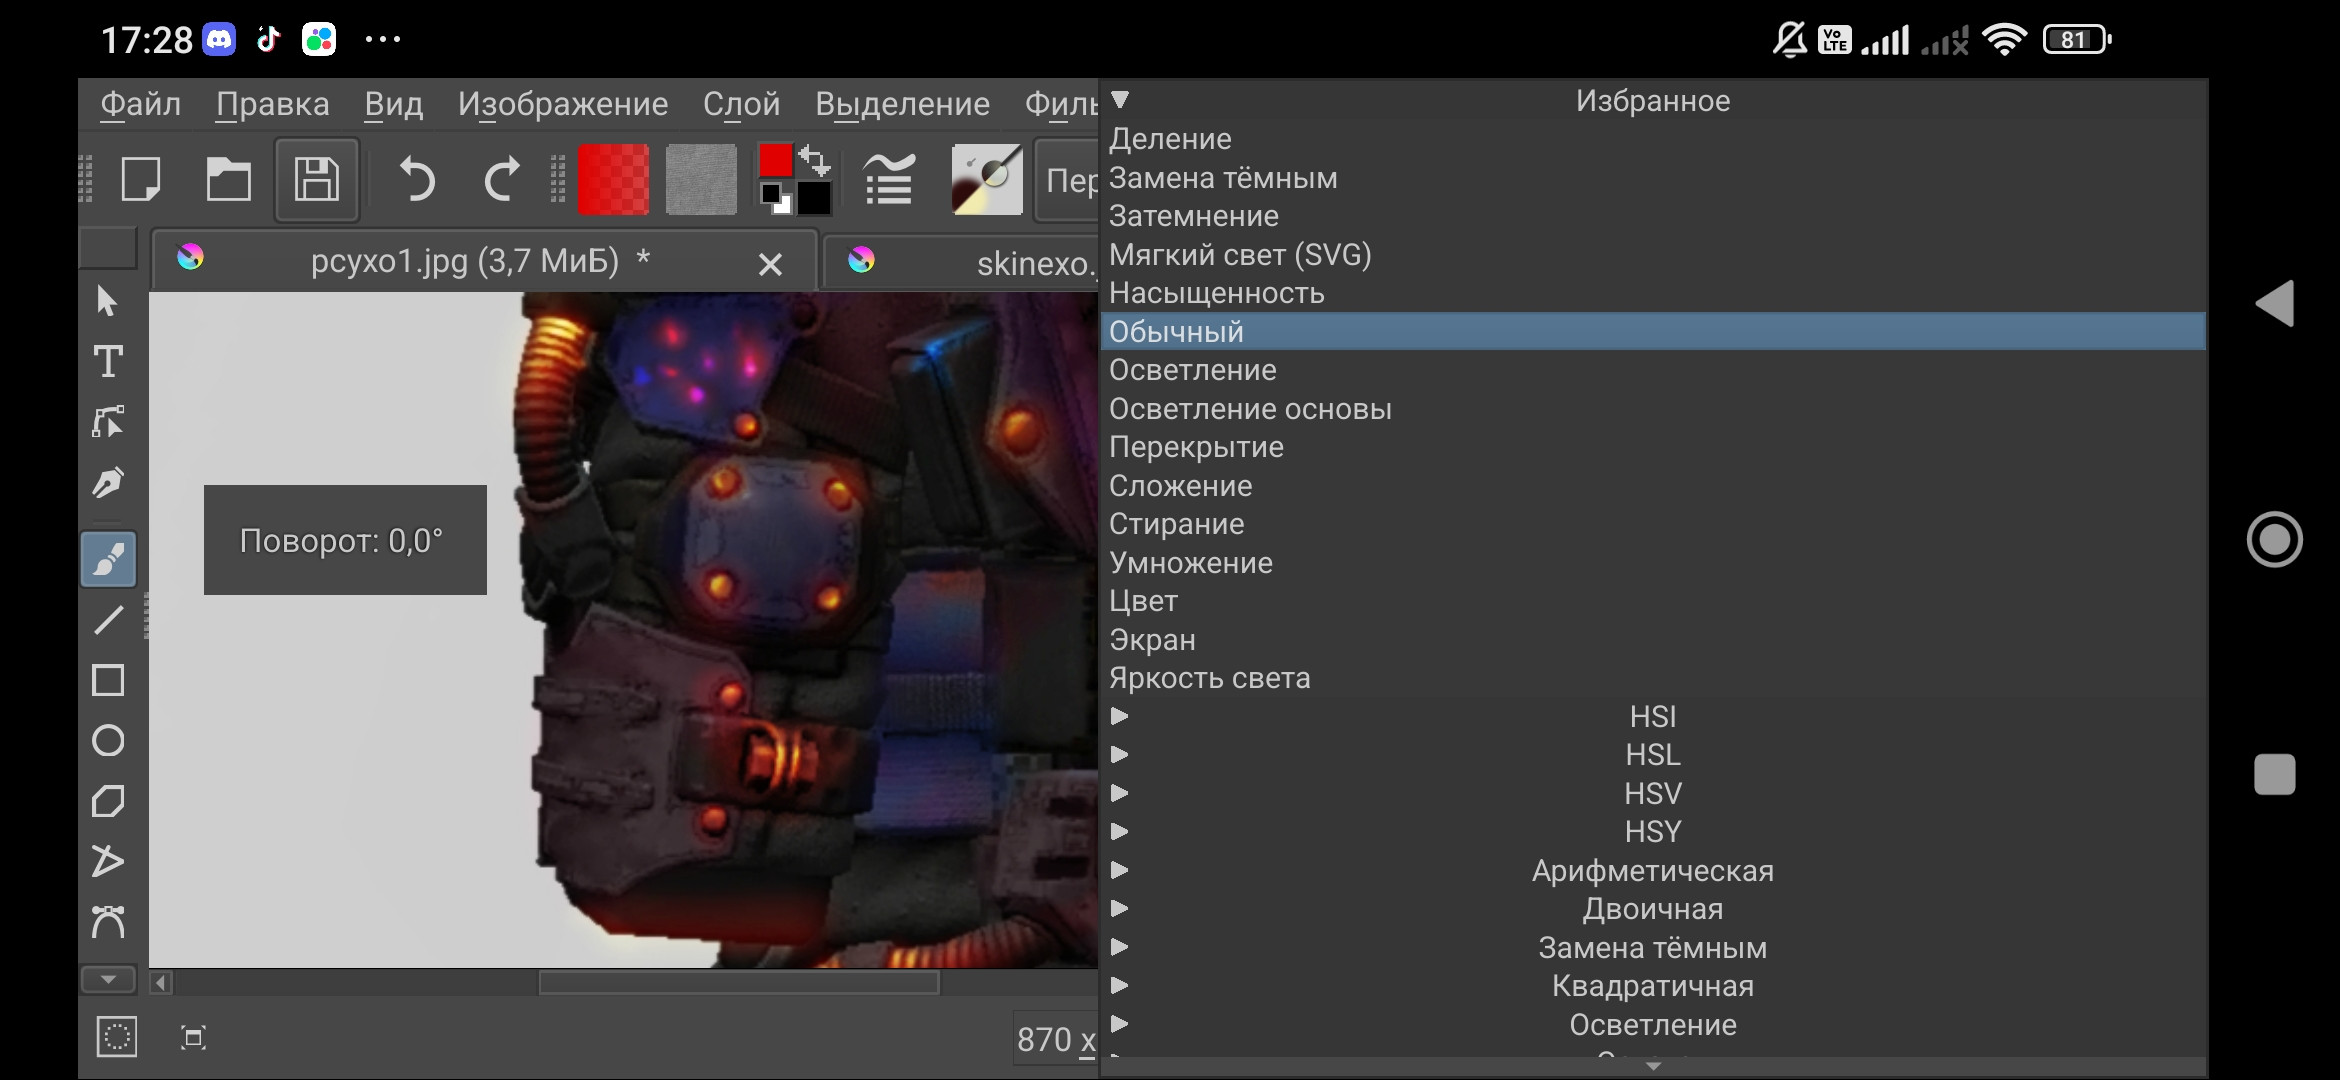This screenshot has width=2340, height=1080.
Task: Open the Файл menu
Action: (141, 104)
